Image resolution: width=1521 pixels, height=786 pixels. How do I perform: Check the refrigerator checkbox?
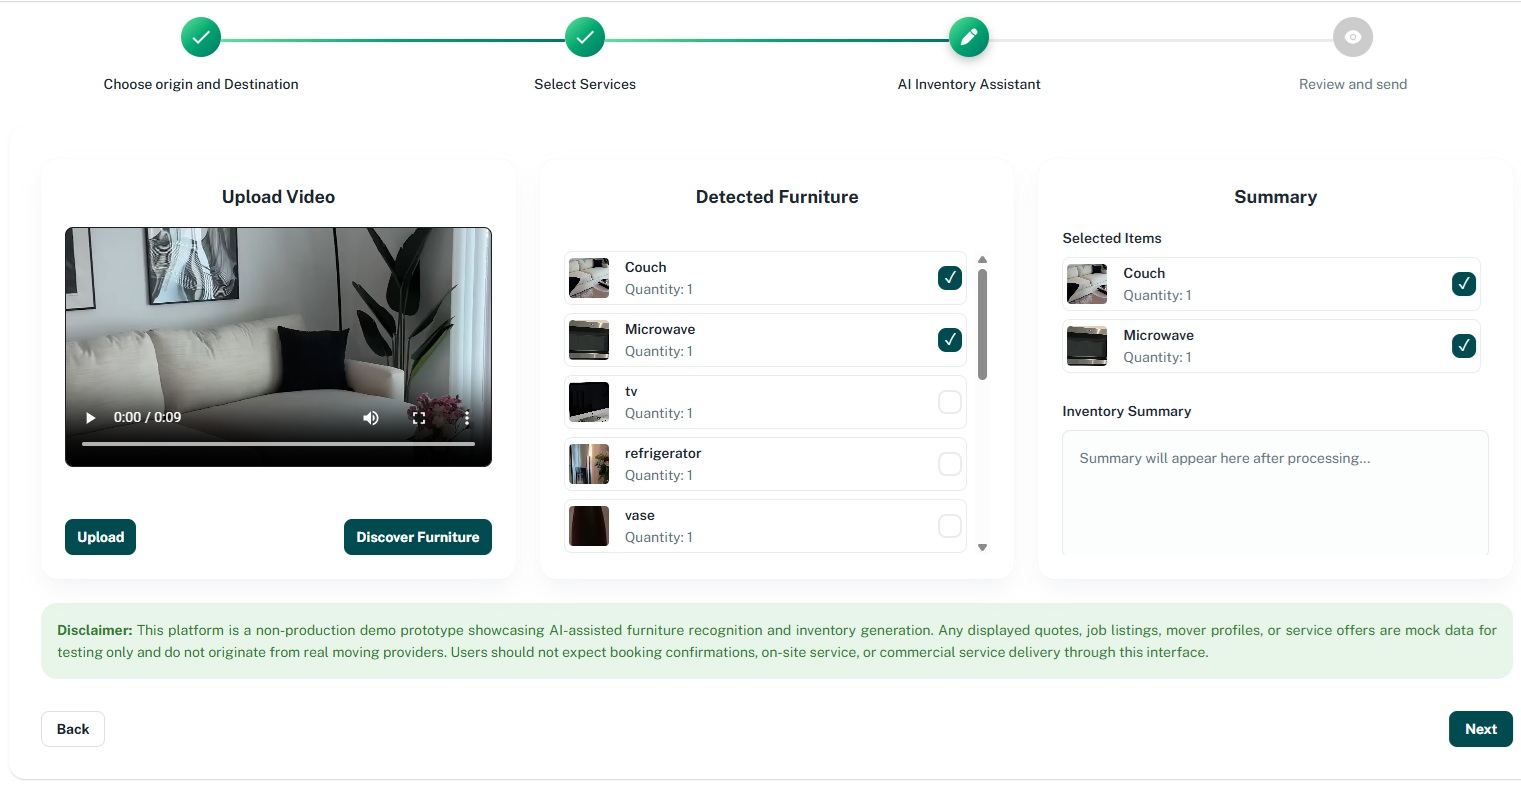(x=950, y=464)
